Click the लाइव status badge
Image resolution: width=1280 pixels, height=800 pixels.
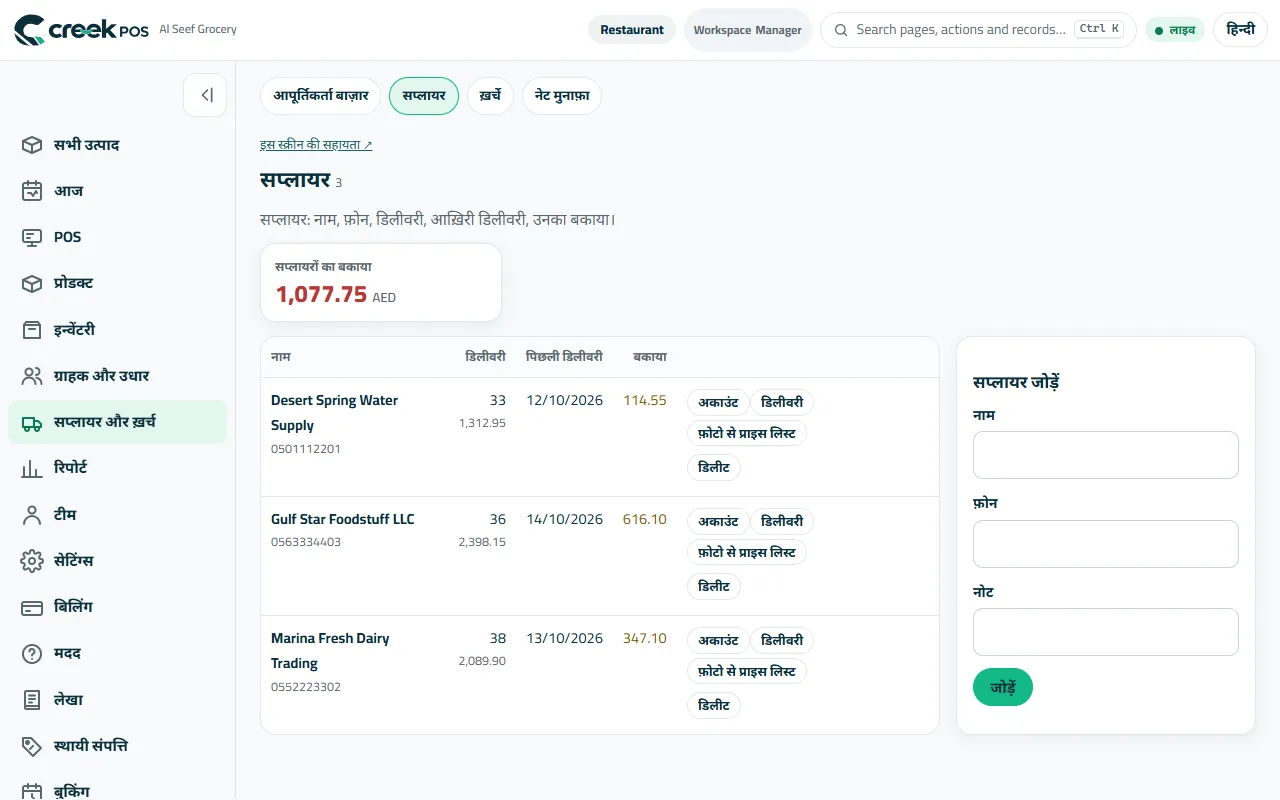1175,30
